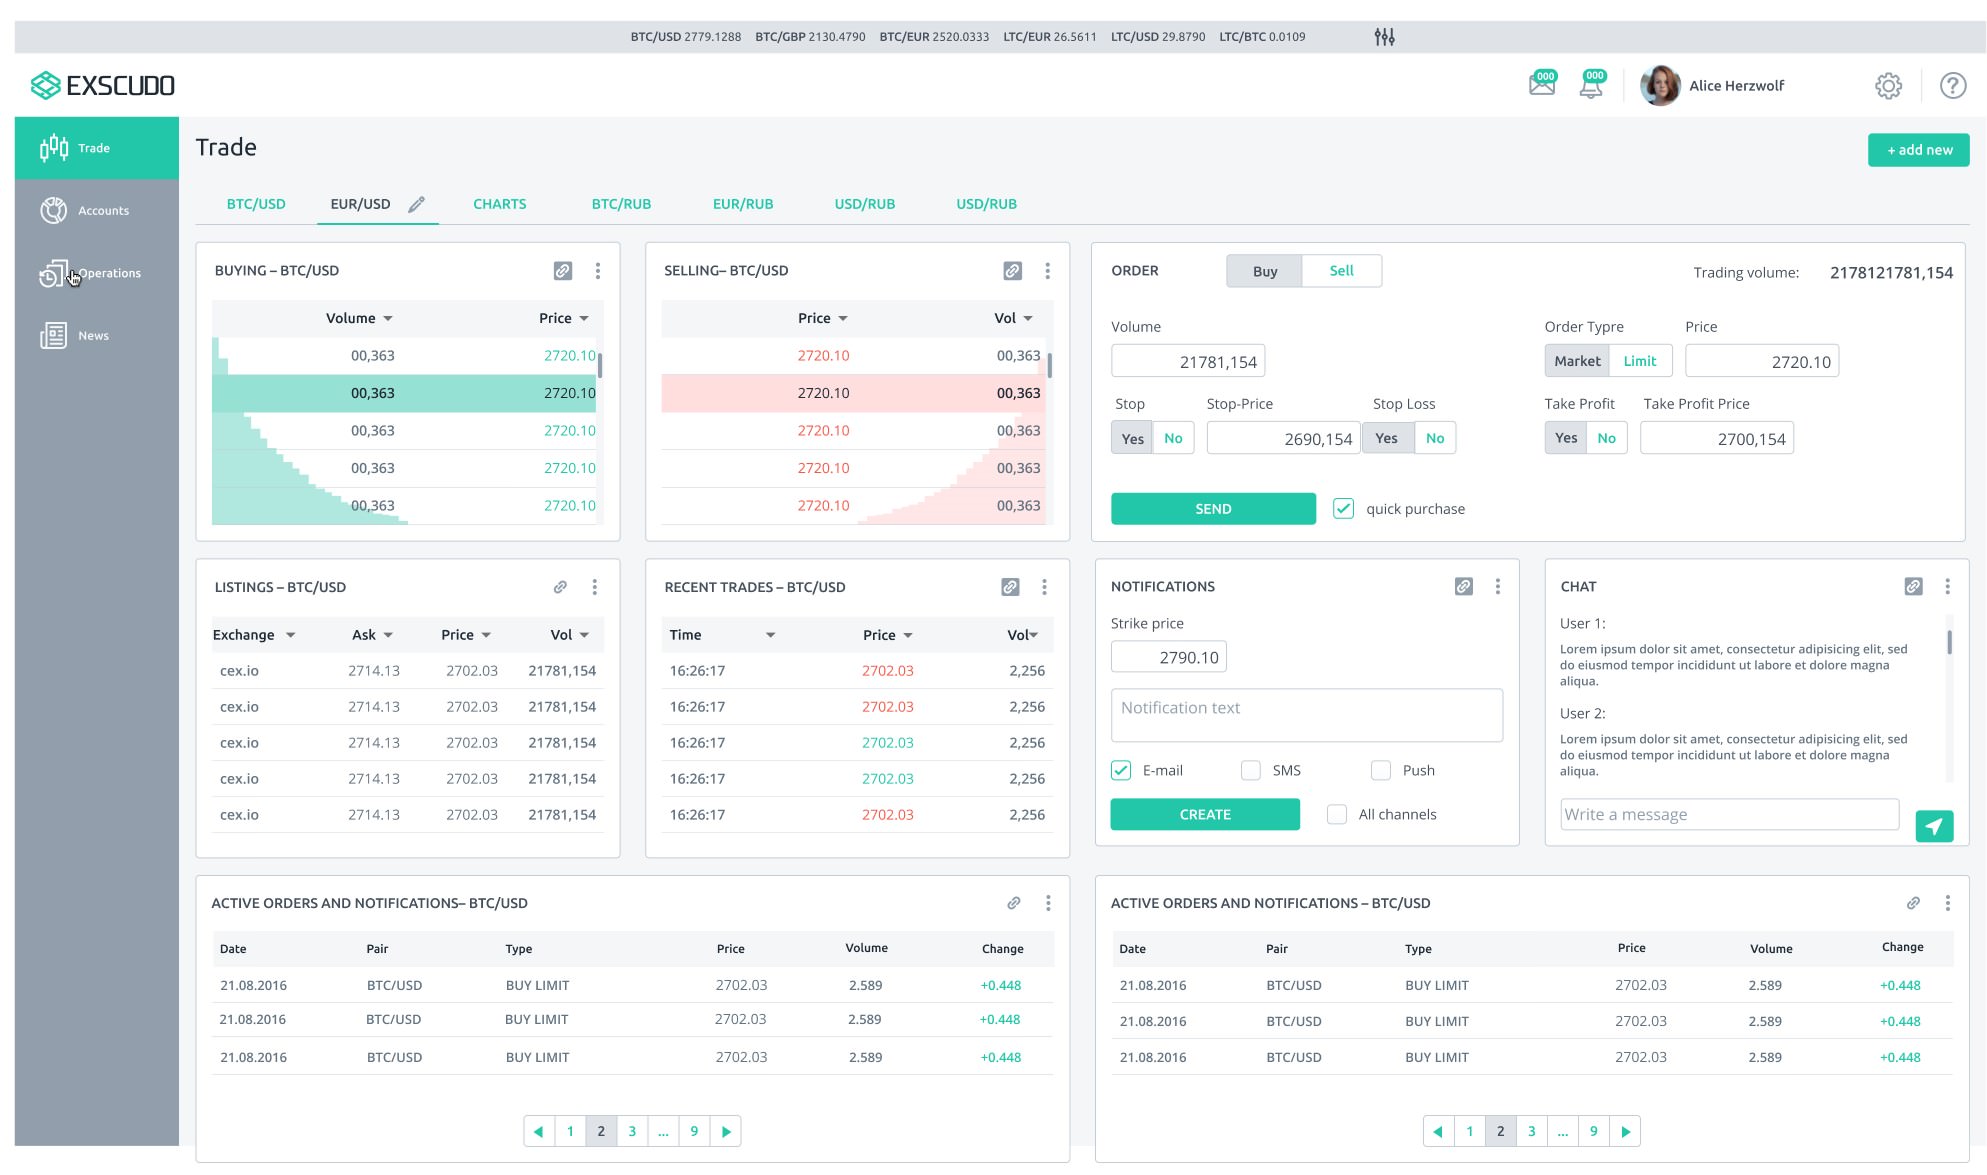Image resolution: width=1987 pixels, height=1175 pixels.
Task: Open ticker settings sliders icon
Action: click(x=1384, y=37)
